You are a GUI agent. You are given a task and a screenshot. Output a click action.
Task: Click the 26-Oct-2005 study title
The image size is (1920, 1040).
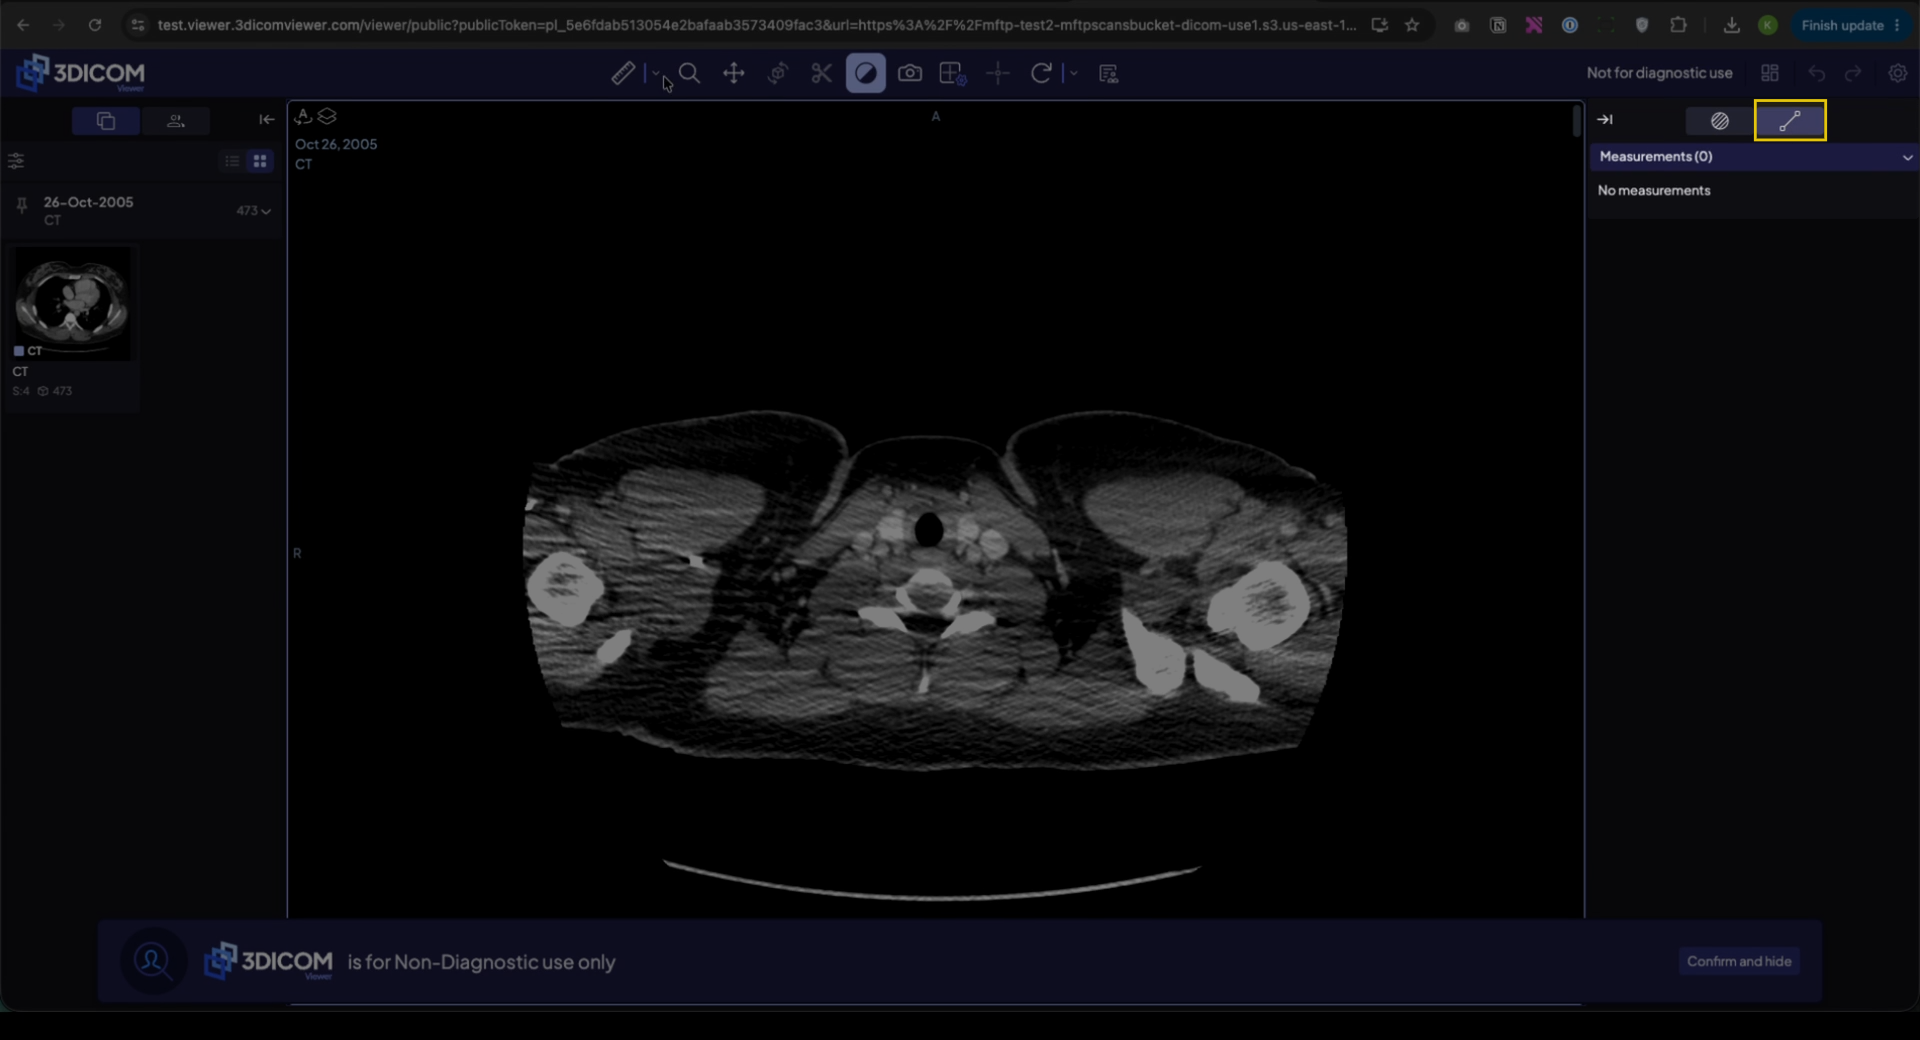coord(88,202)
